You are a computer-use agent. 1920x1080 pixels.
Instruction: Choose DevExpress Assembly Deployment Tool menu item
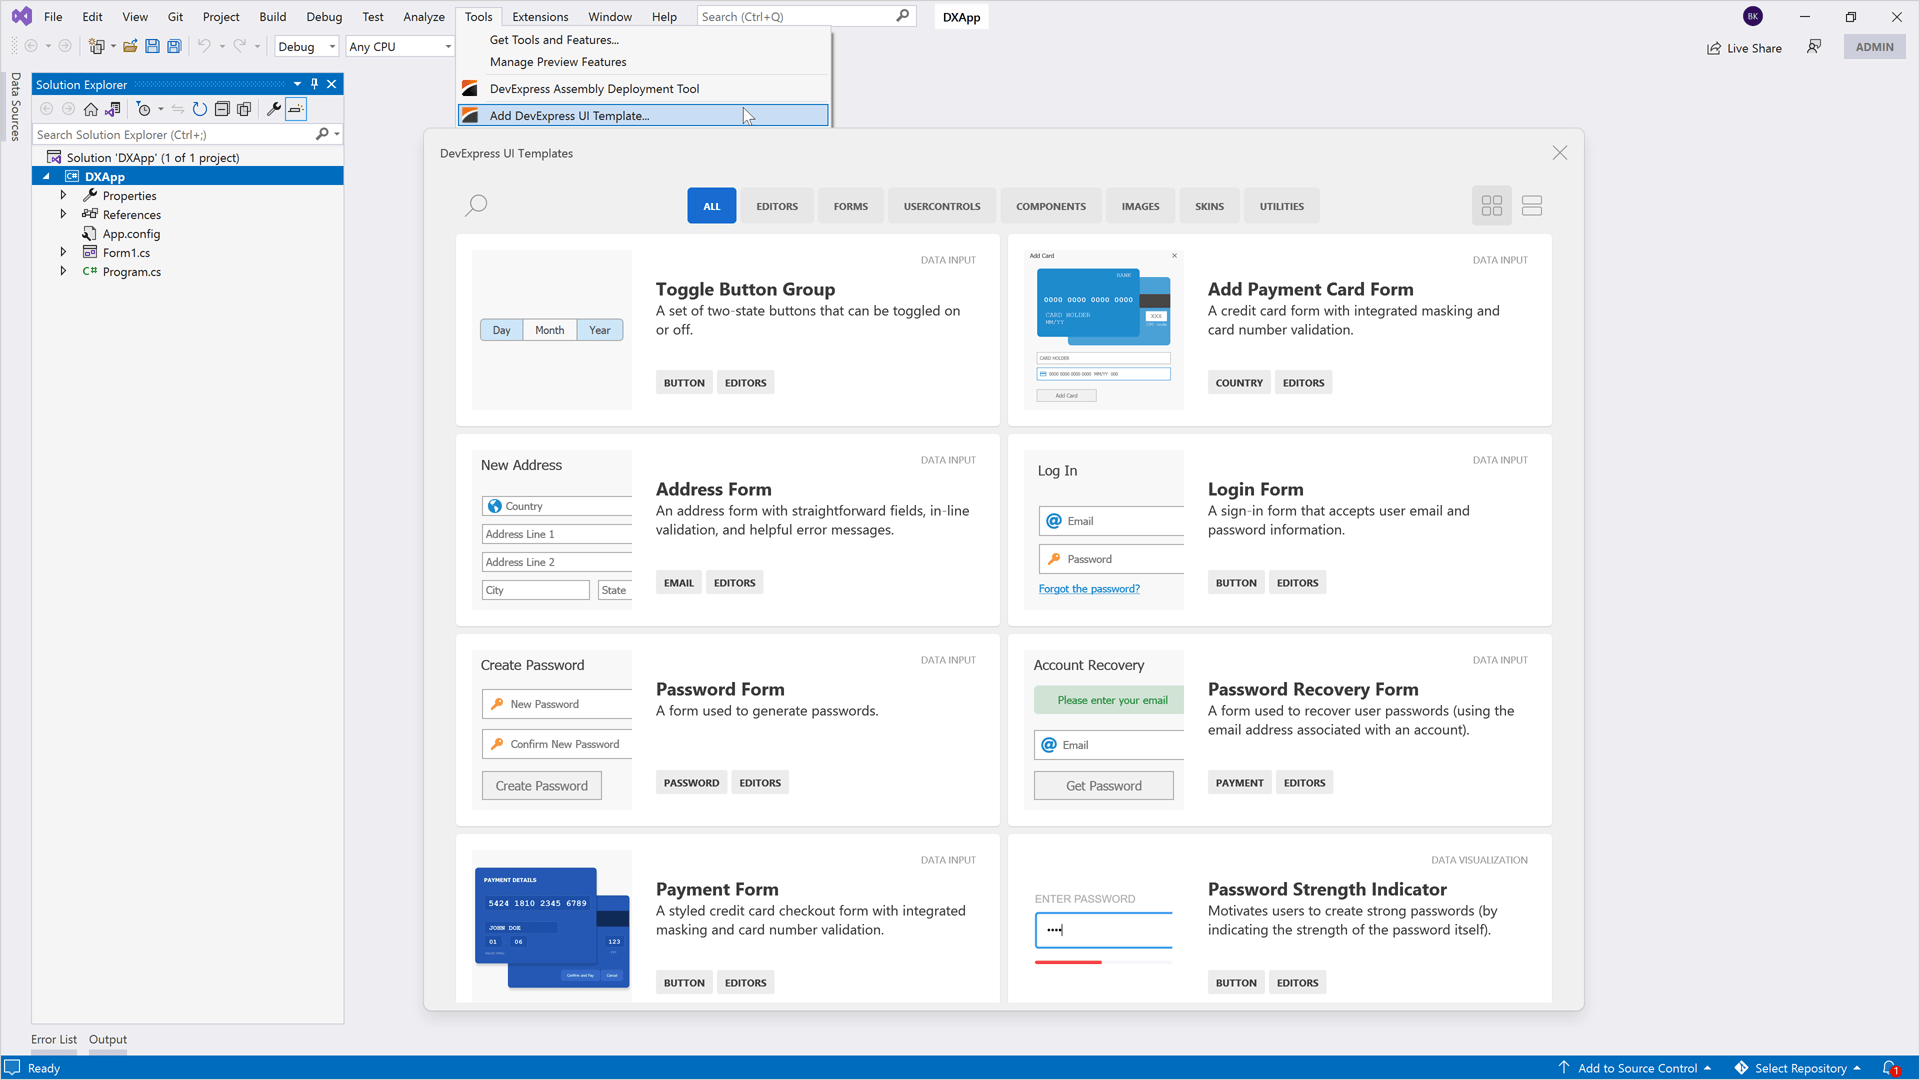tap(594, 89)
